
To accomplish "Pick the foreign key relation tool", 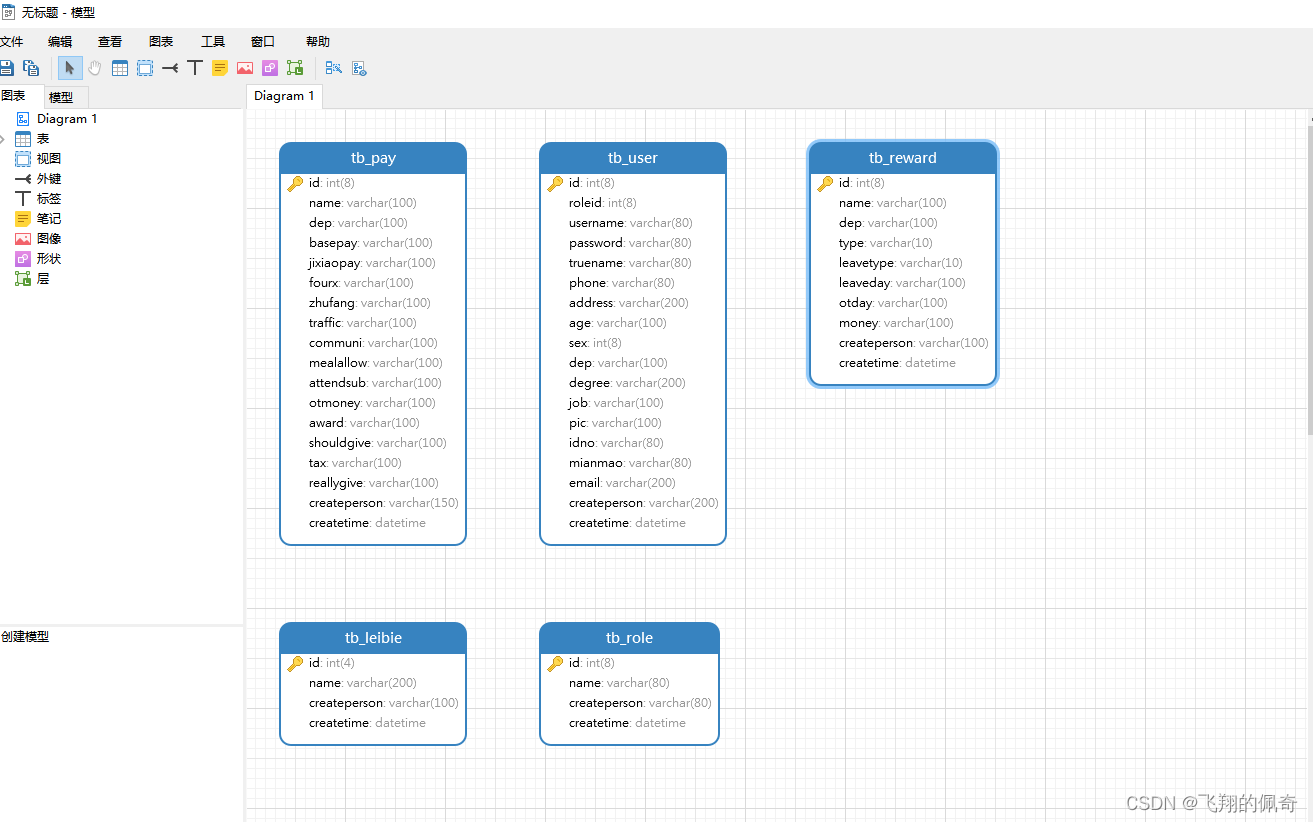I will tap(170, 68).
